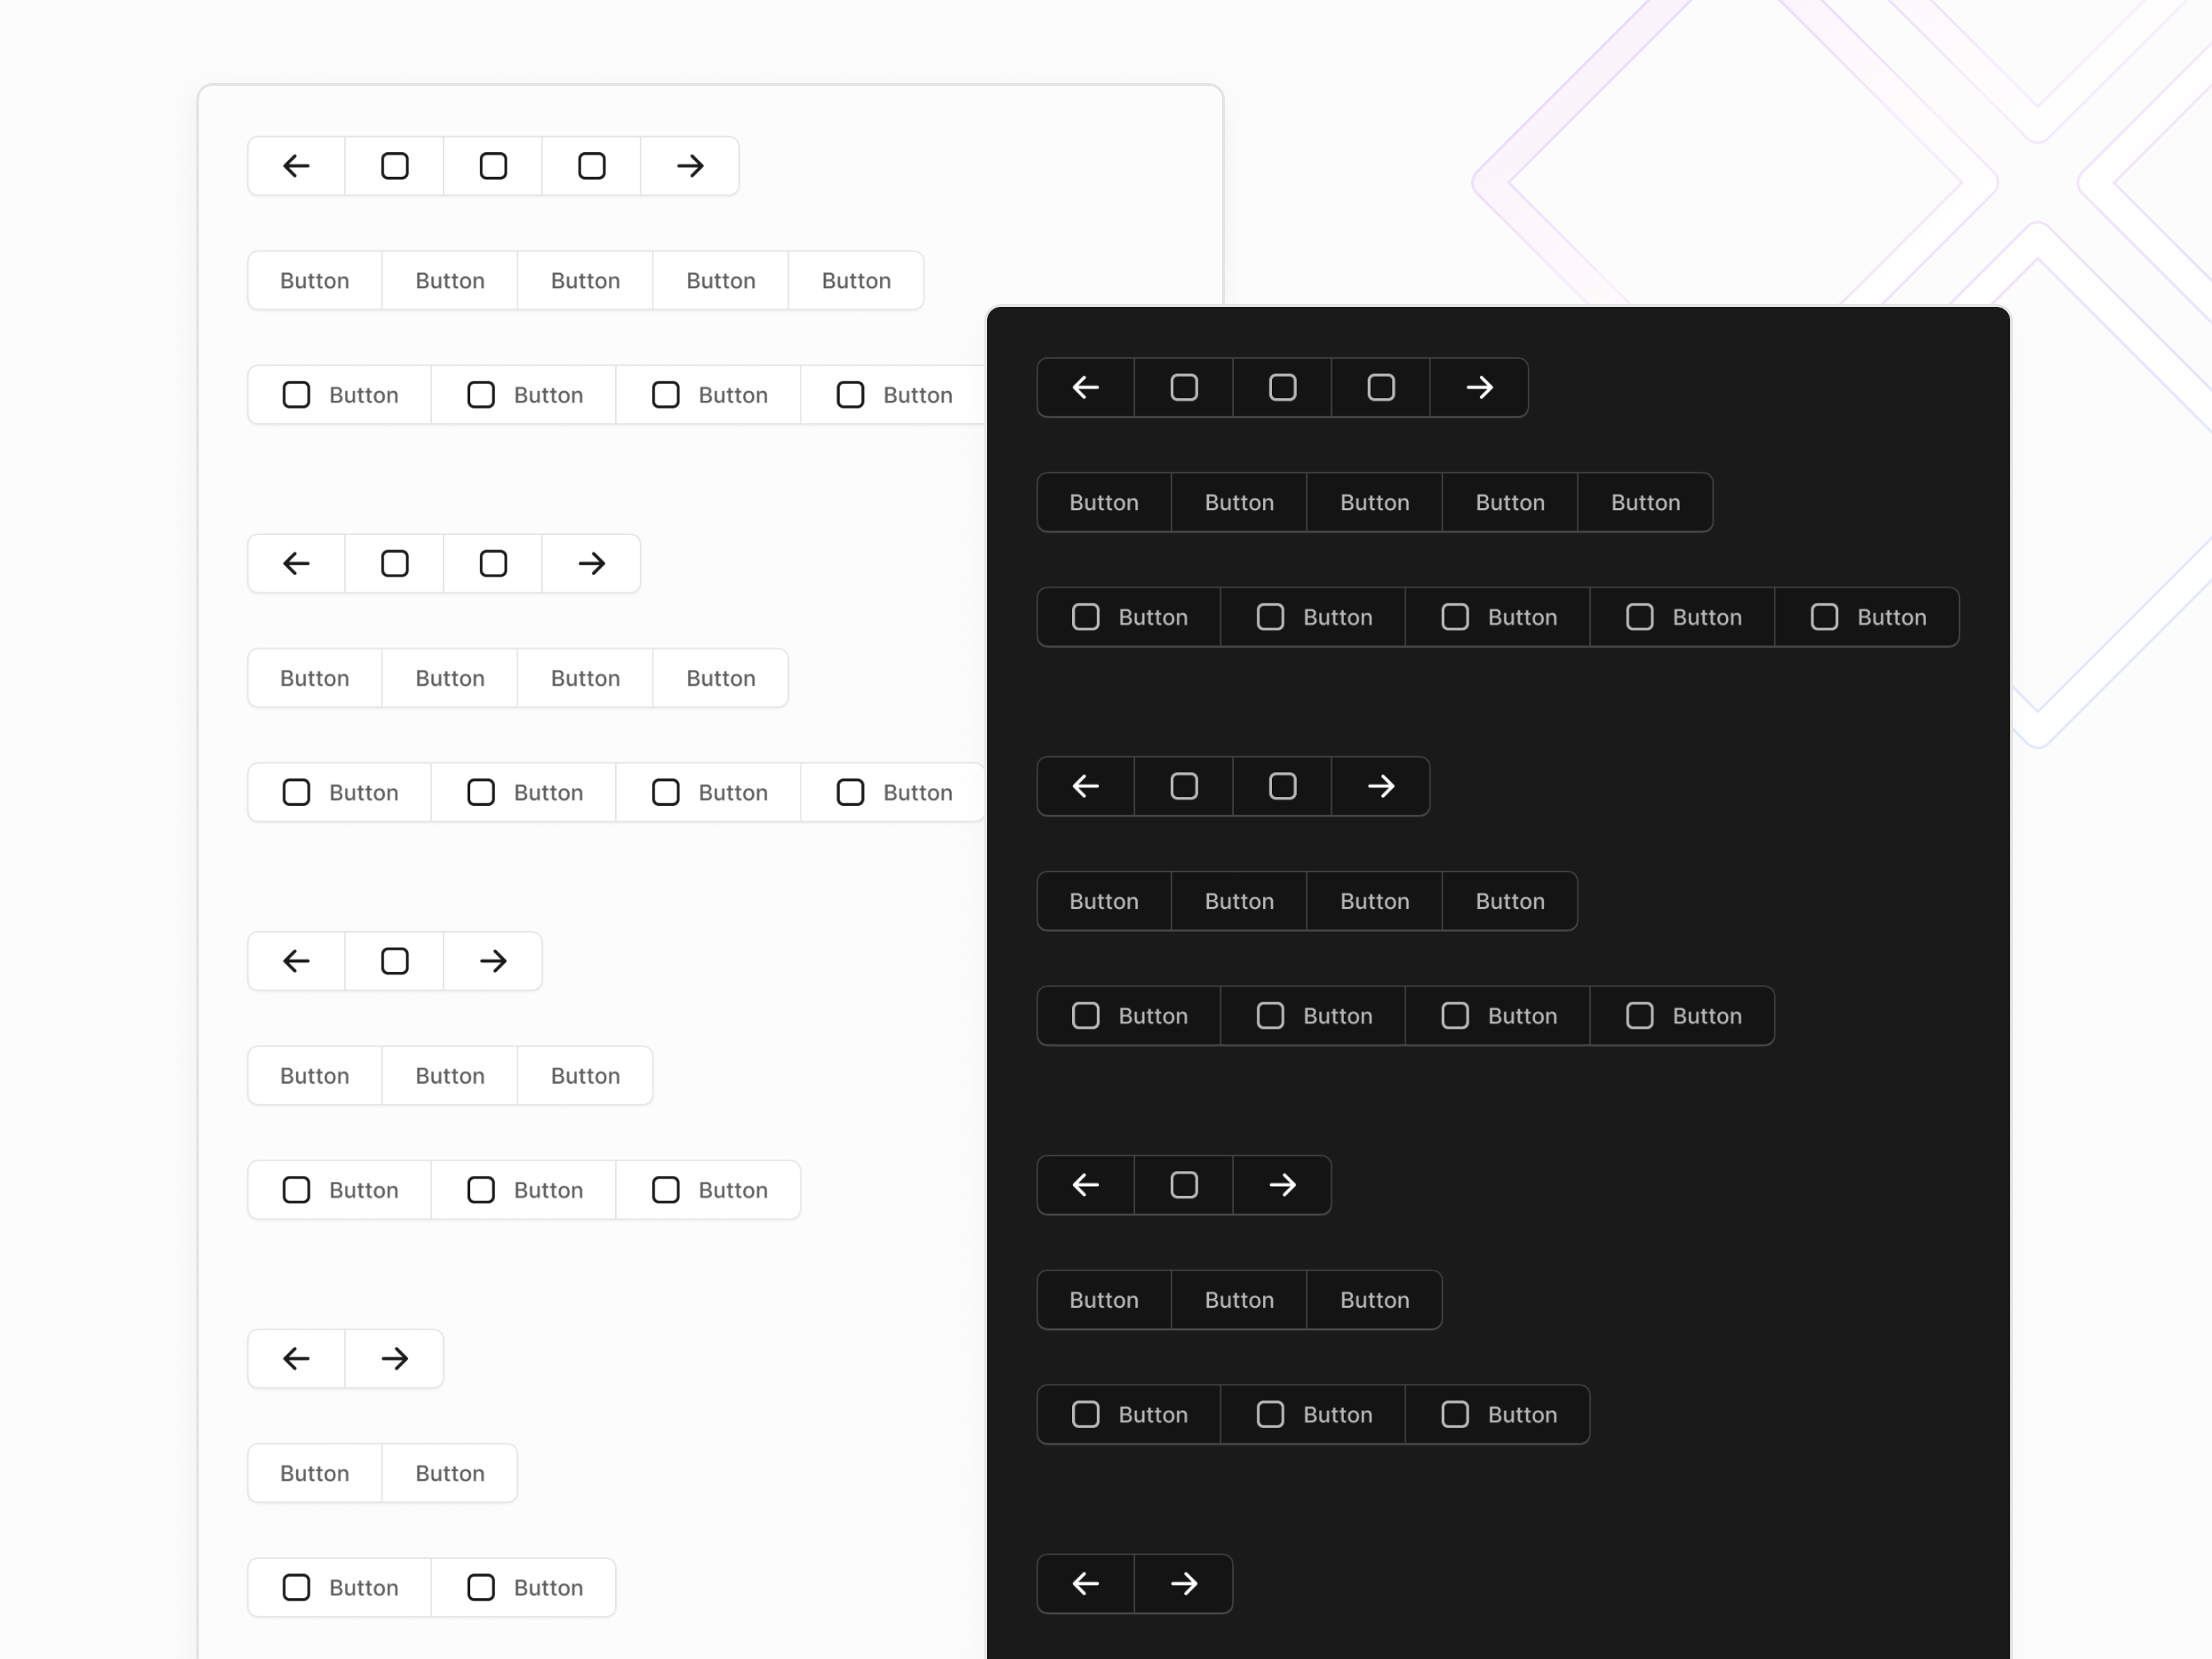The width and height of the screenshot is (2212, 1659).
Task: Click the forward arrow in the bottom dark arrow pair
Action: point(1184,1584)
